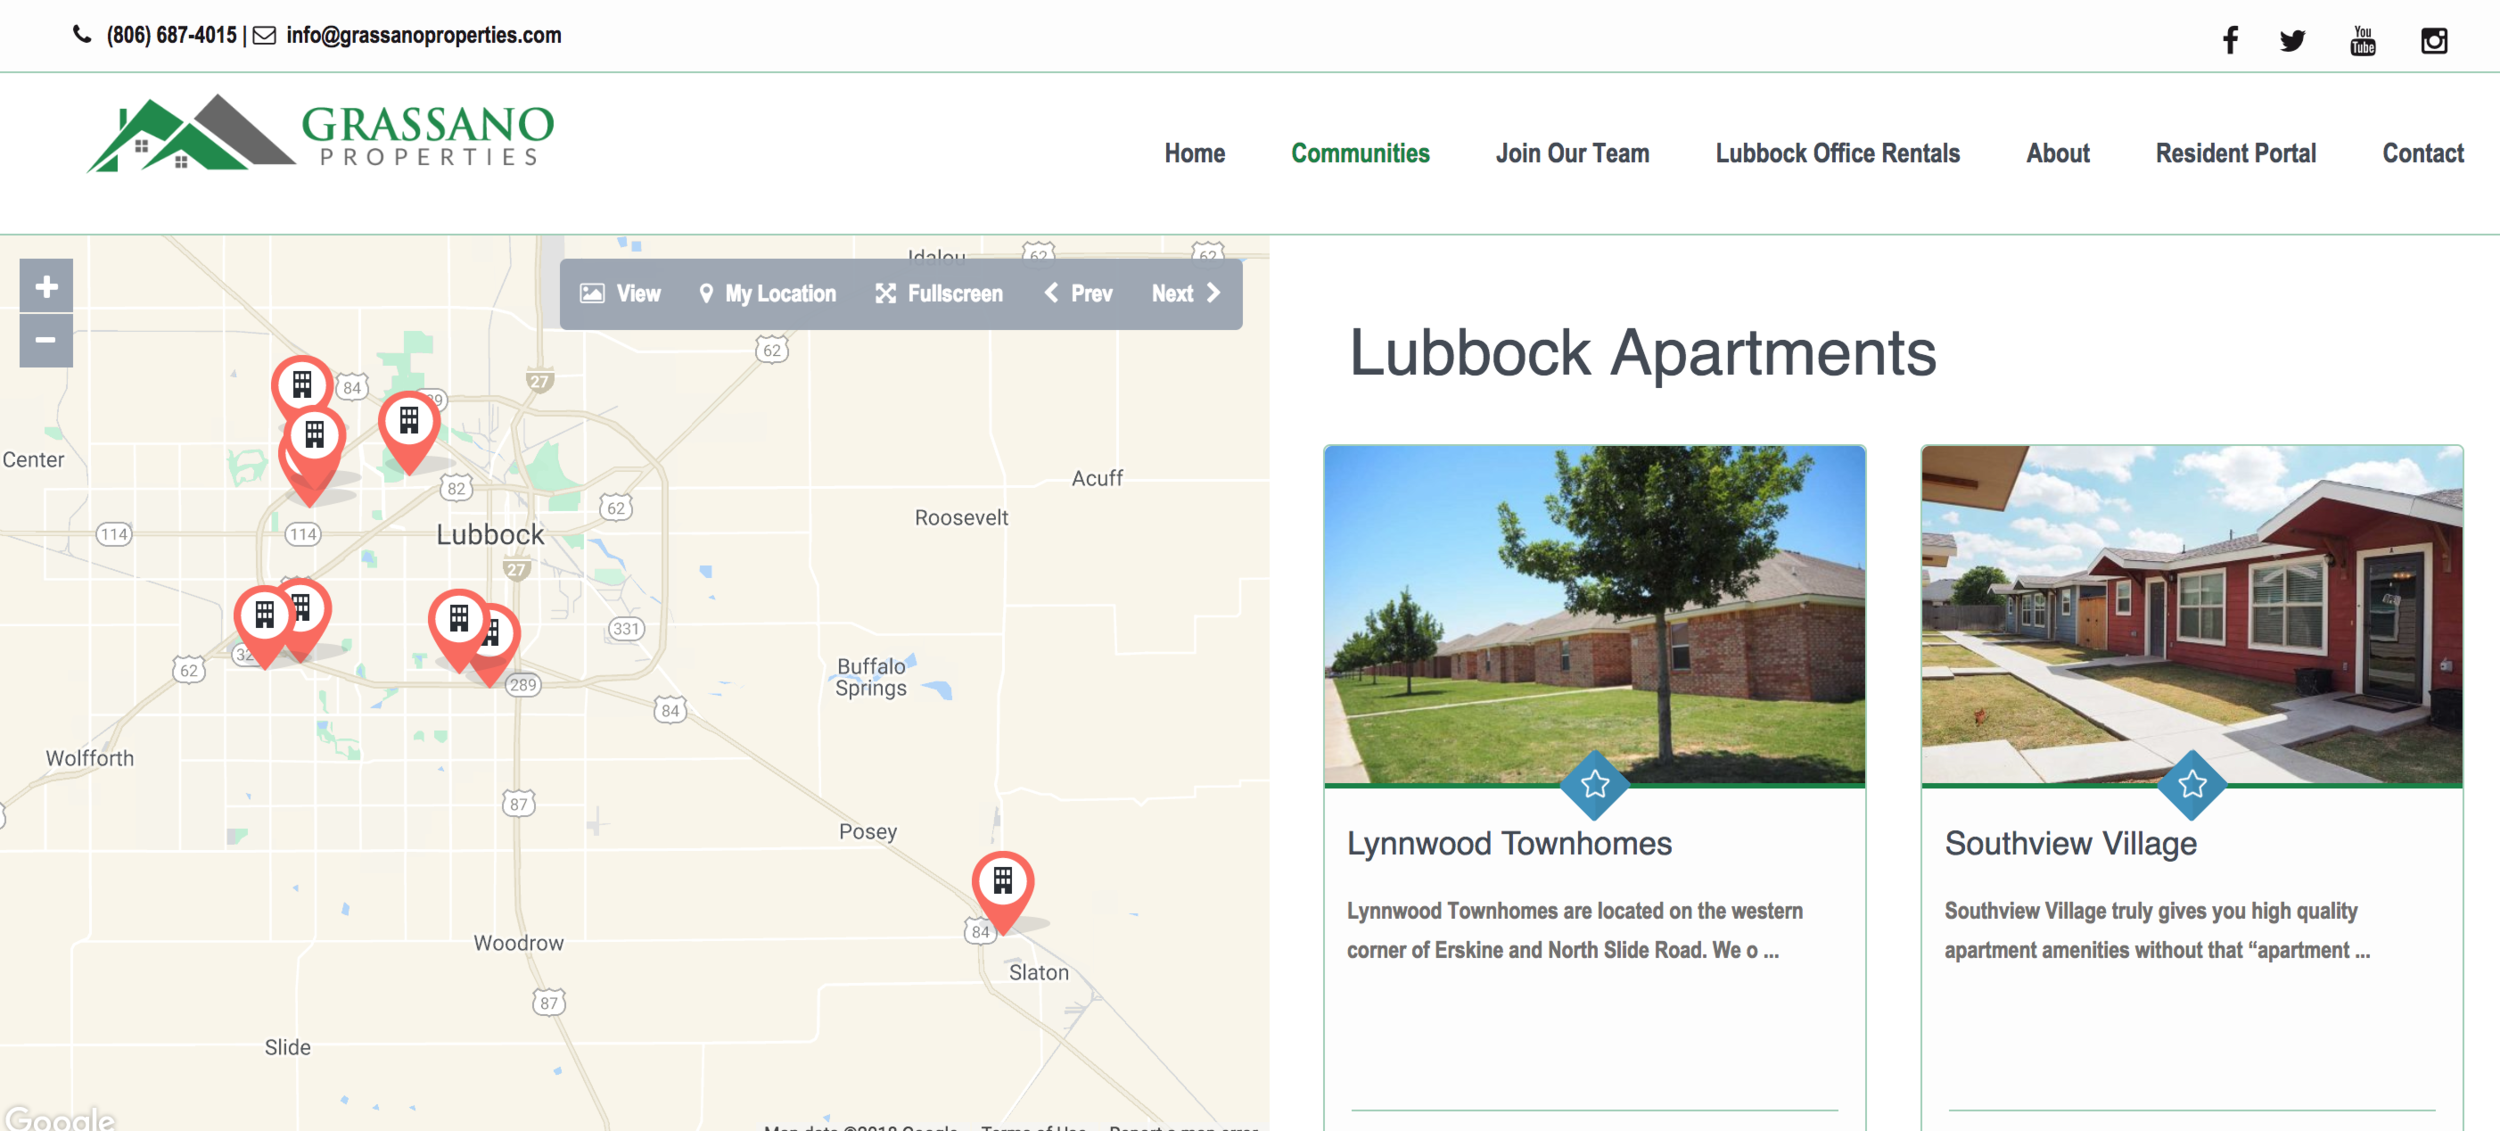Viewport: 2500px width, 1131px height.
Task: Click the Slaton property map marker
Action: click(x=1002, y=883)
